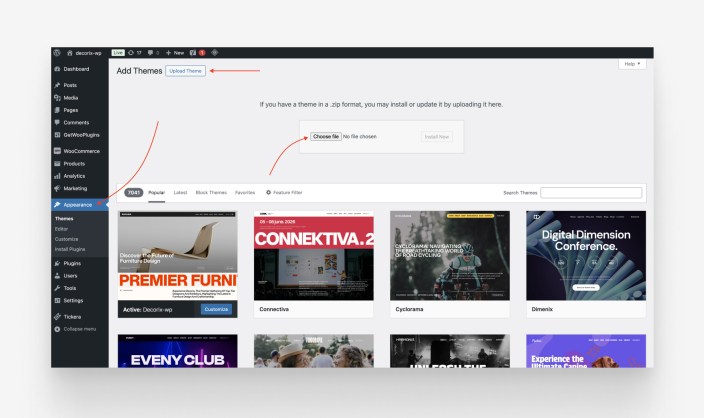This screenshot has height=418, width=704.
Task: Click the Products icon in sidebar
Action: (x=57, y=164)
